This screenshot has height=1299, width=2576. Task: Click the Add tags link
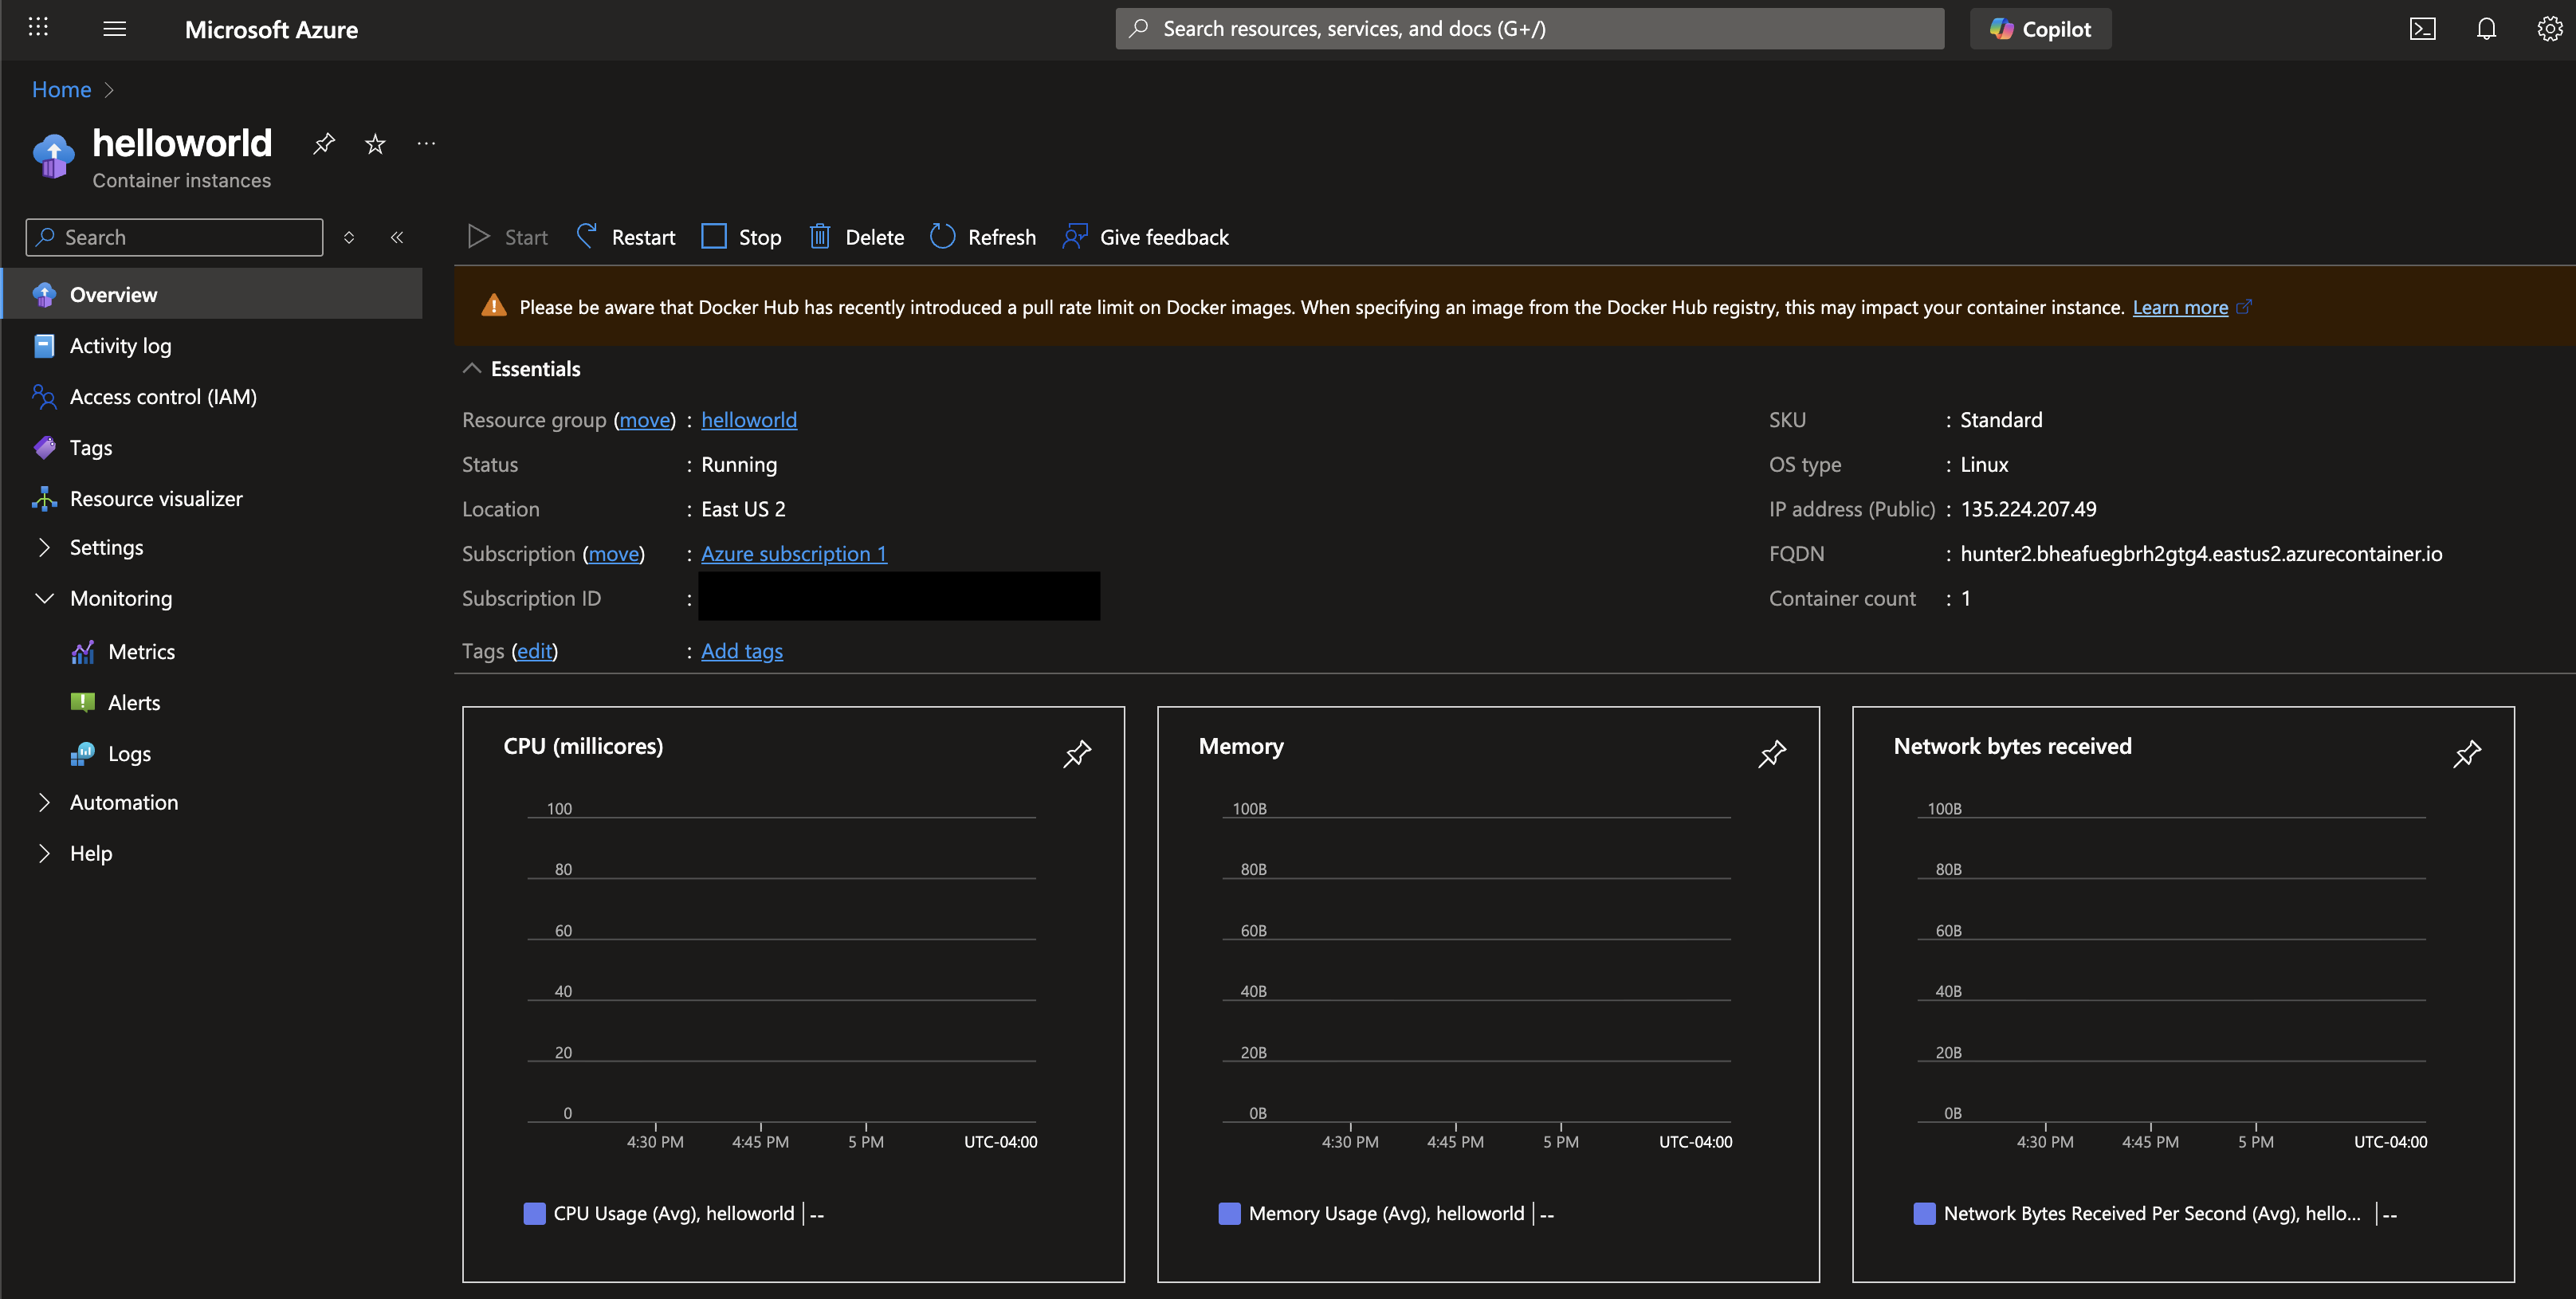click(x=741, y=650)
